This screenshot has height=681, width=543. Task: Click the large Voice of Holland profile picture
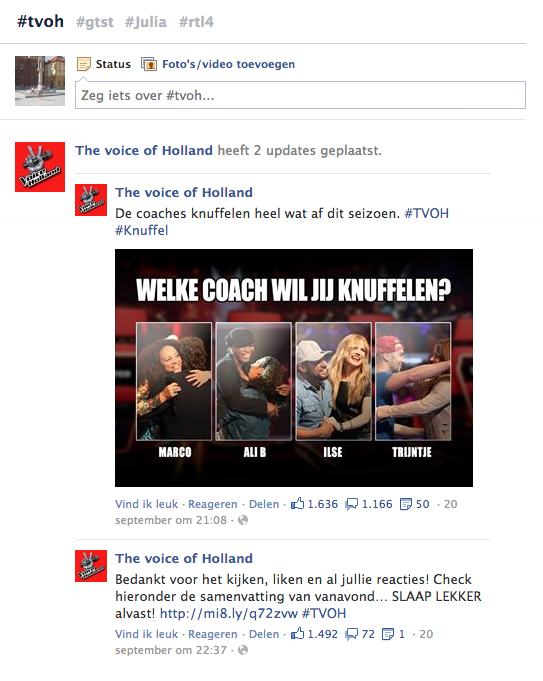(x=40, y=167)
